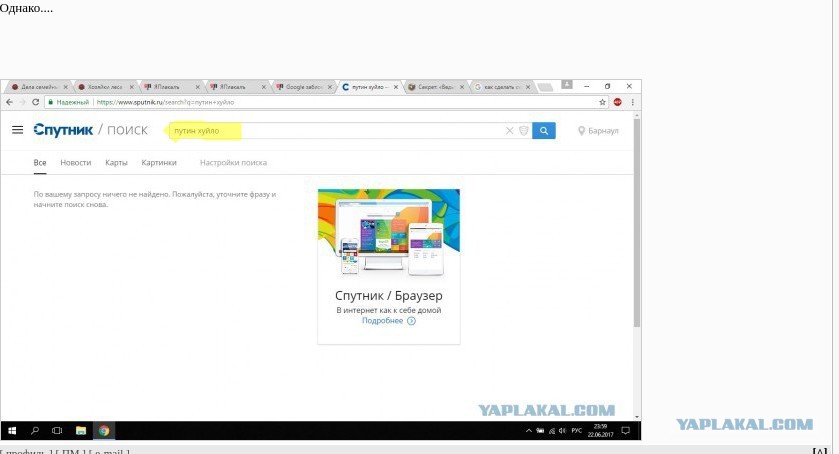Open Task View on the taskbar
This screenshot has height=454, width=839.
[57, 430]
